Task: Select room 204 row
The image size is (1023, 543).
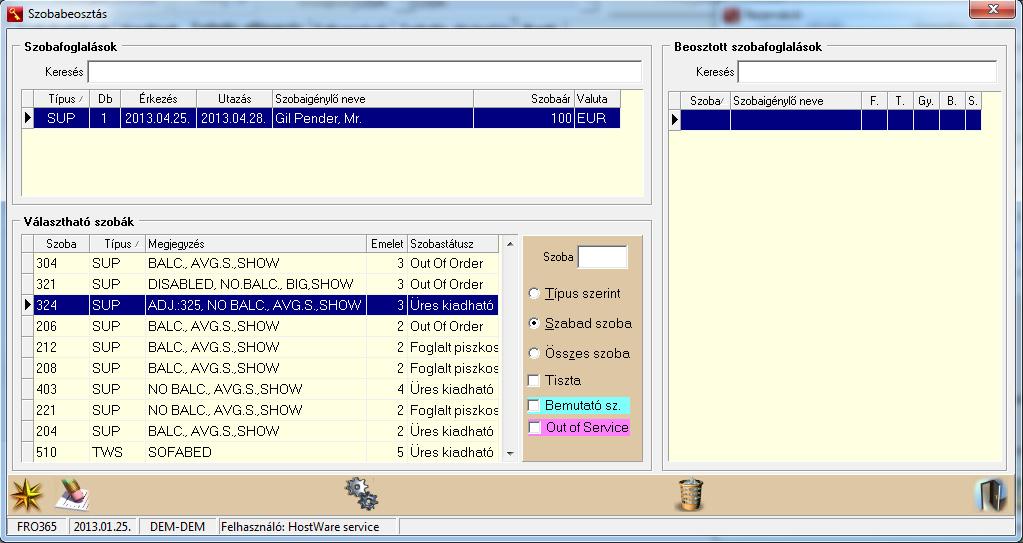Action: coord(260,431)
